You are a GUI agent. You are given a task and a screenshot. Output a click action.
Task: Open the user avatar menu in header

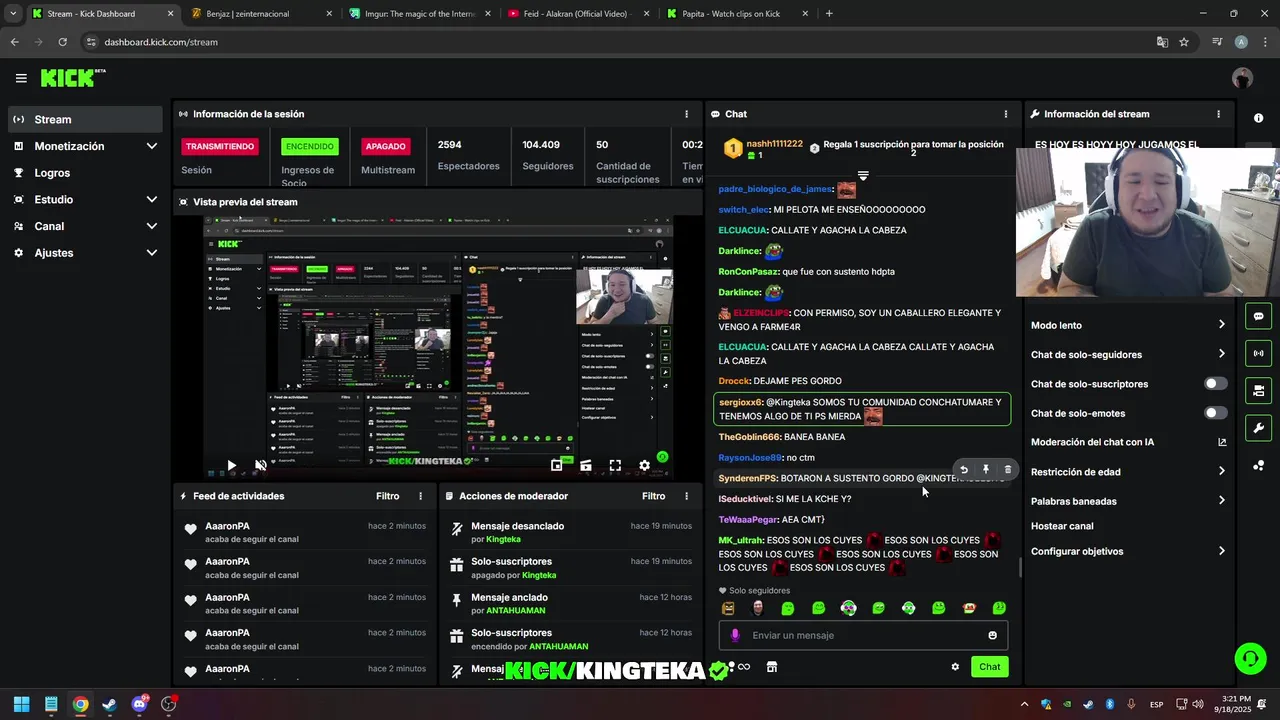pyautogui.click(x=1242, y=78)
